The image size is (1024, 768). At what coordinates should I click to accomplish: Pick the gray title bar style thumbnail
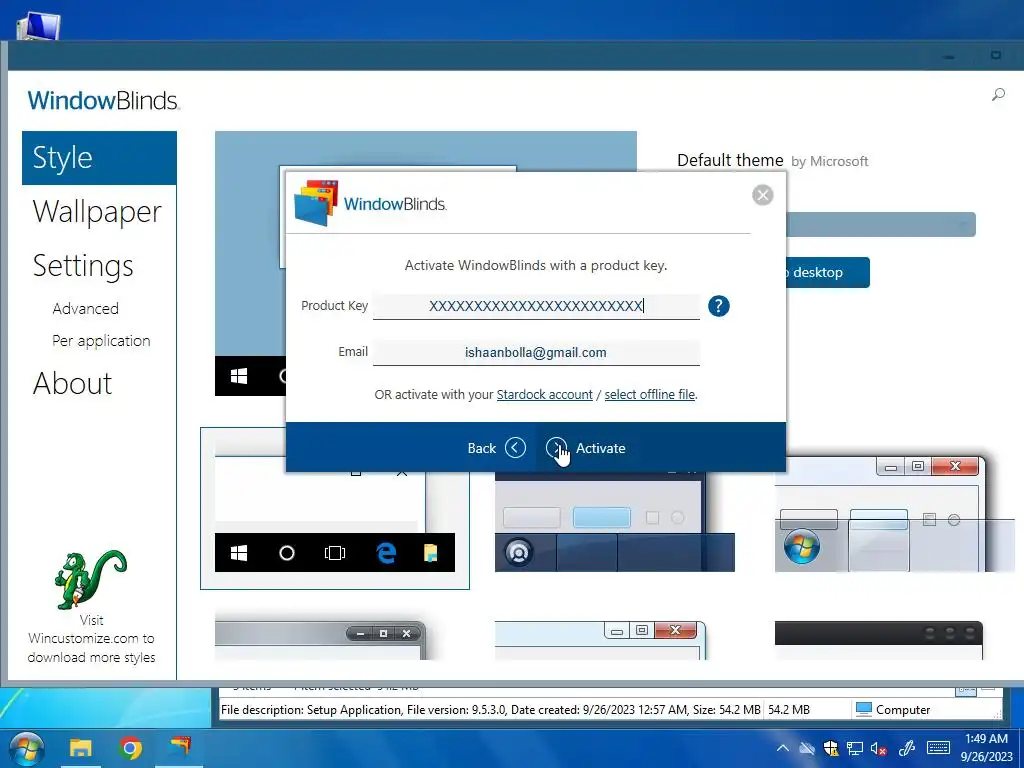coord(321,641)
